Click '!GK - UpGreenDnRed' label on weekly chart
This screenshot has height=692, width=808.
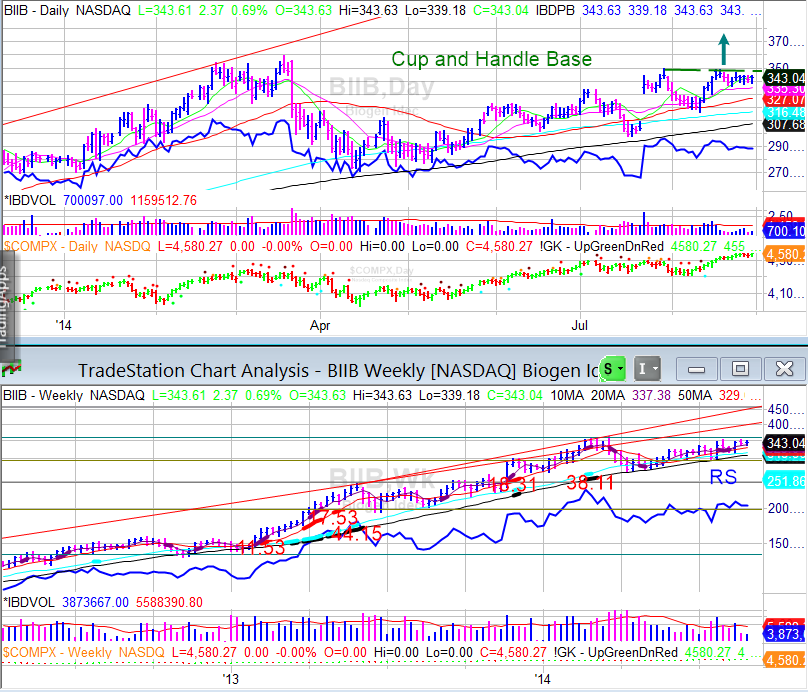coord(616,652)
